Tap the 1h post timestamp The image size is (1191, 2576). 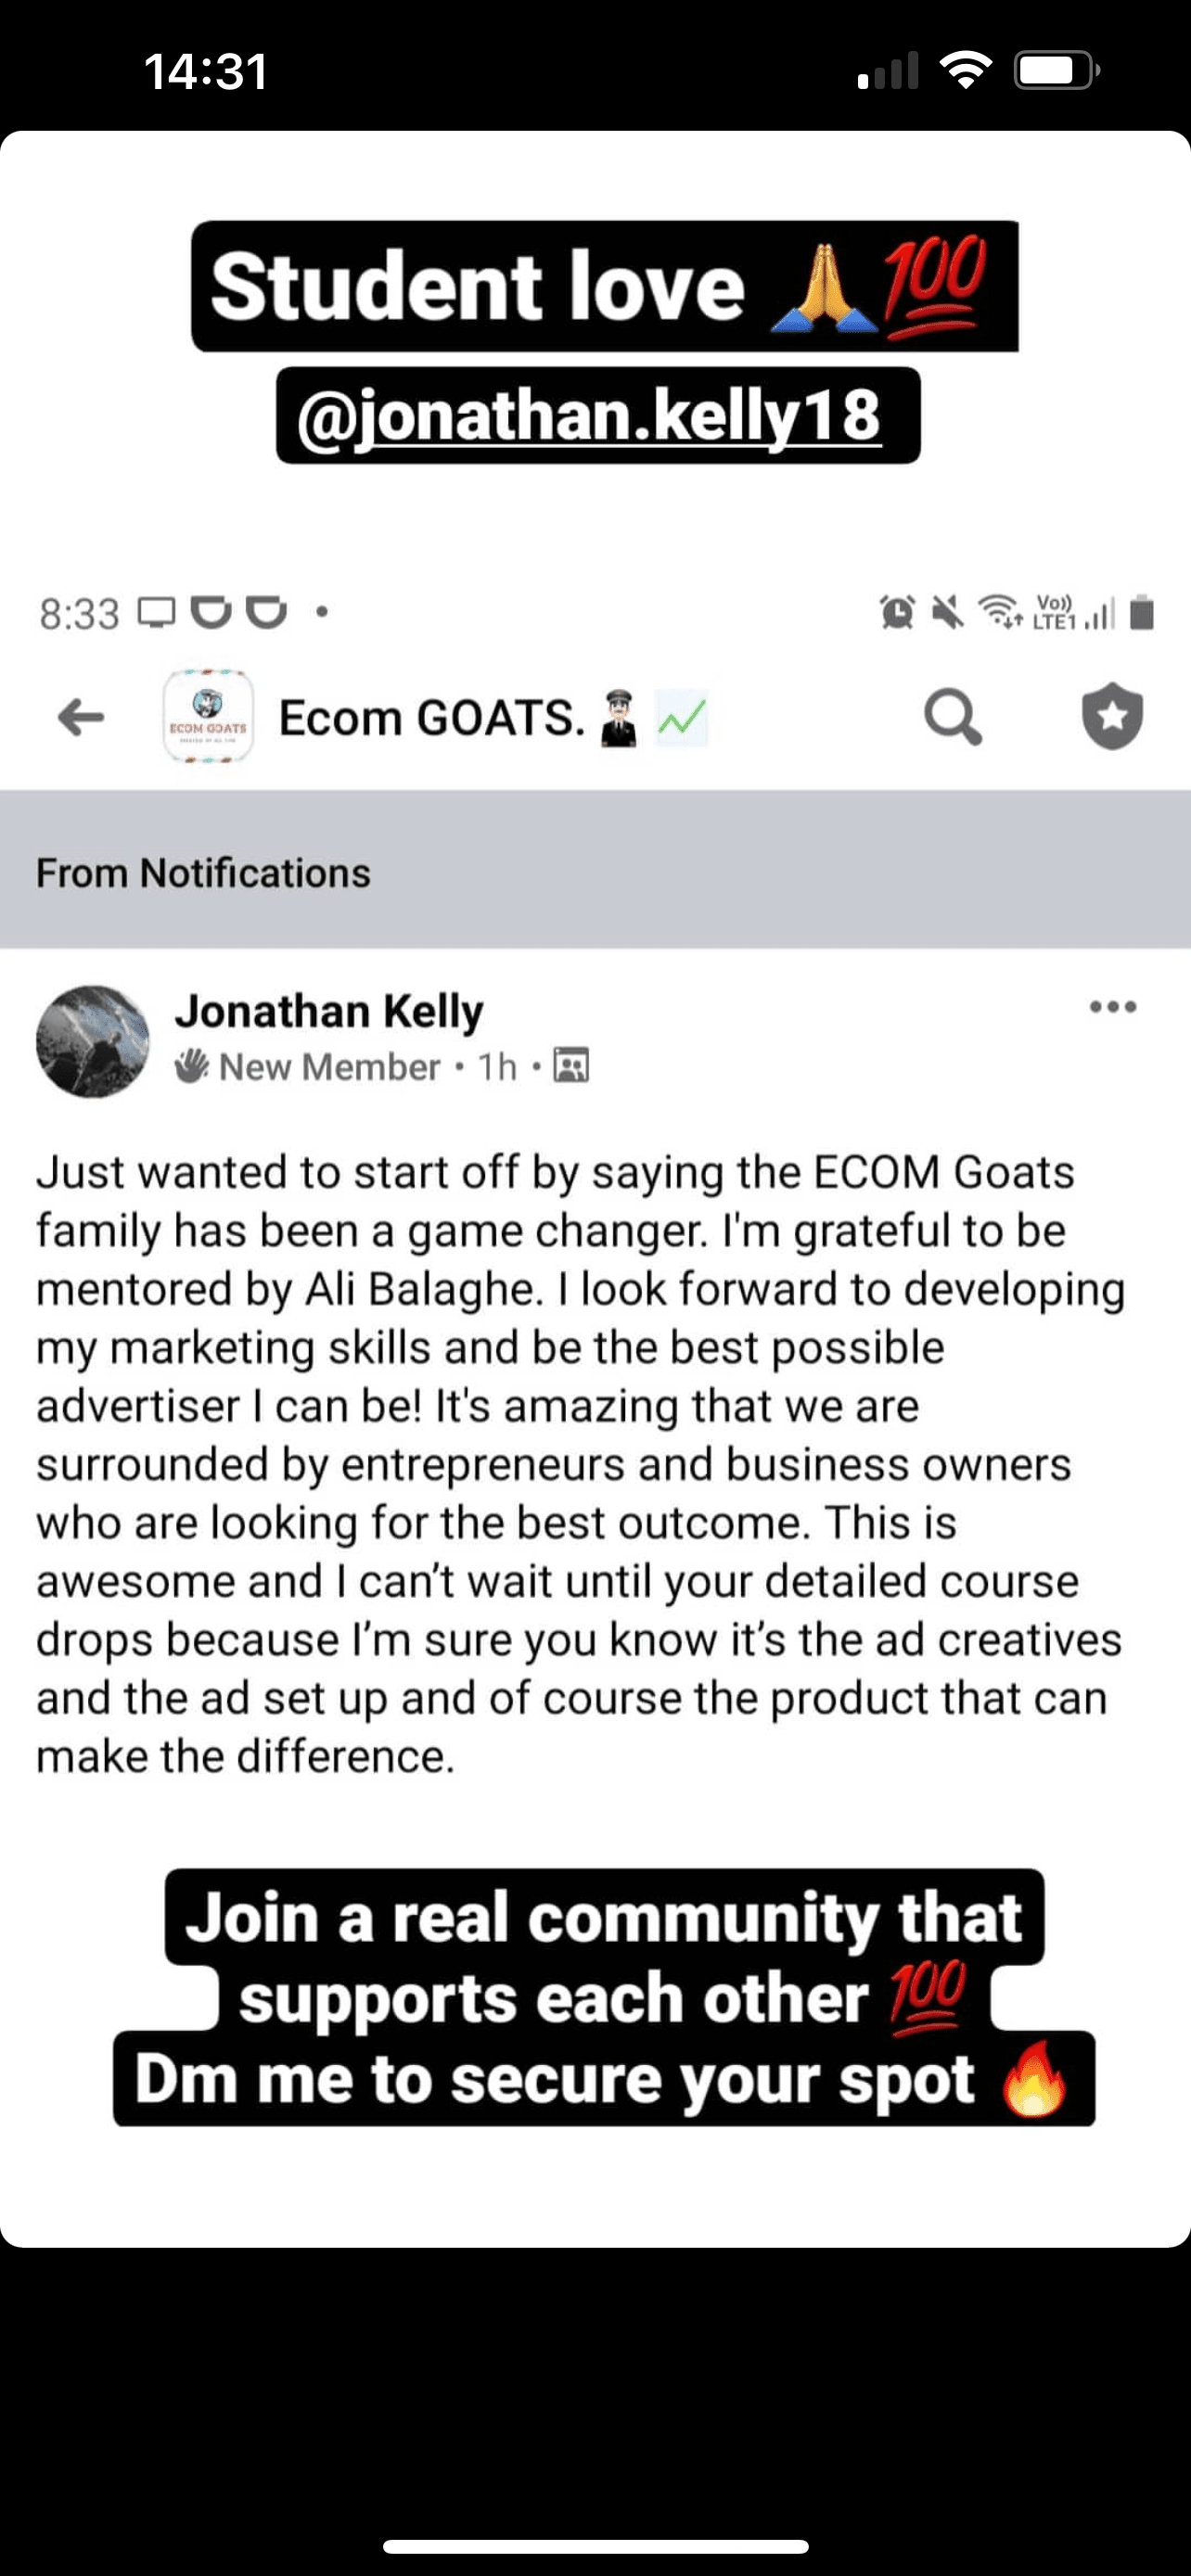497,1067
